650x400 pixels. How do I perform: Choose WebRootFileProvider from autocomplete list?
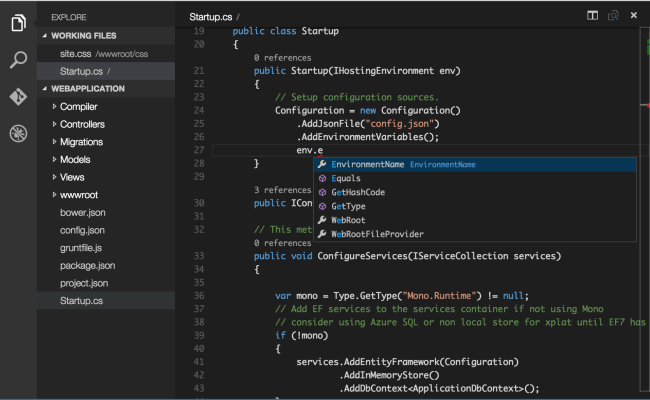(x=475, y=234)
